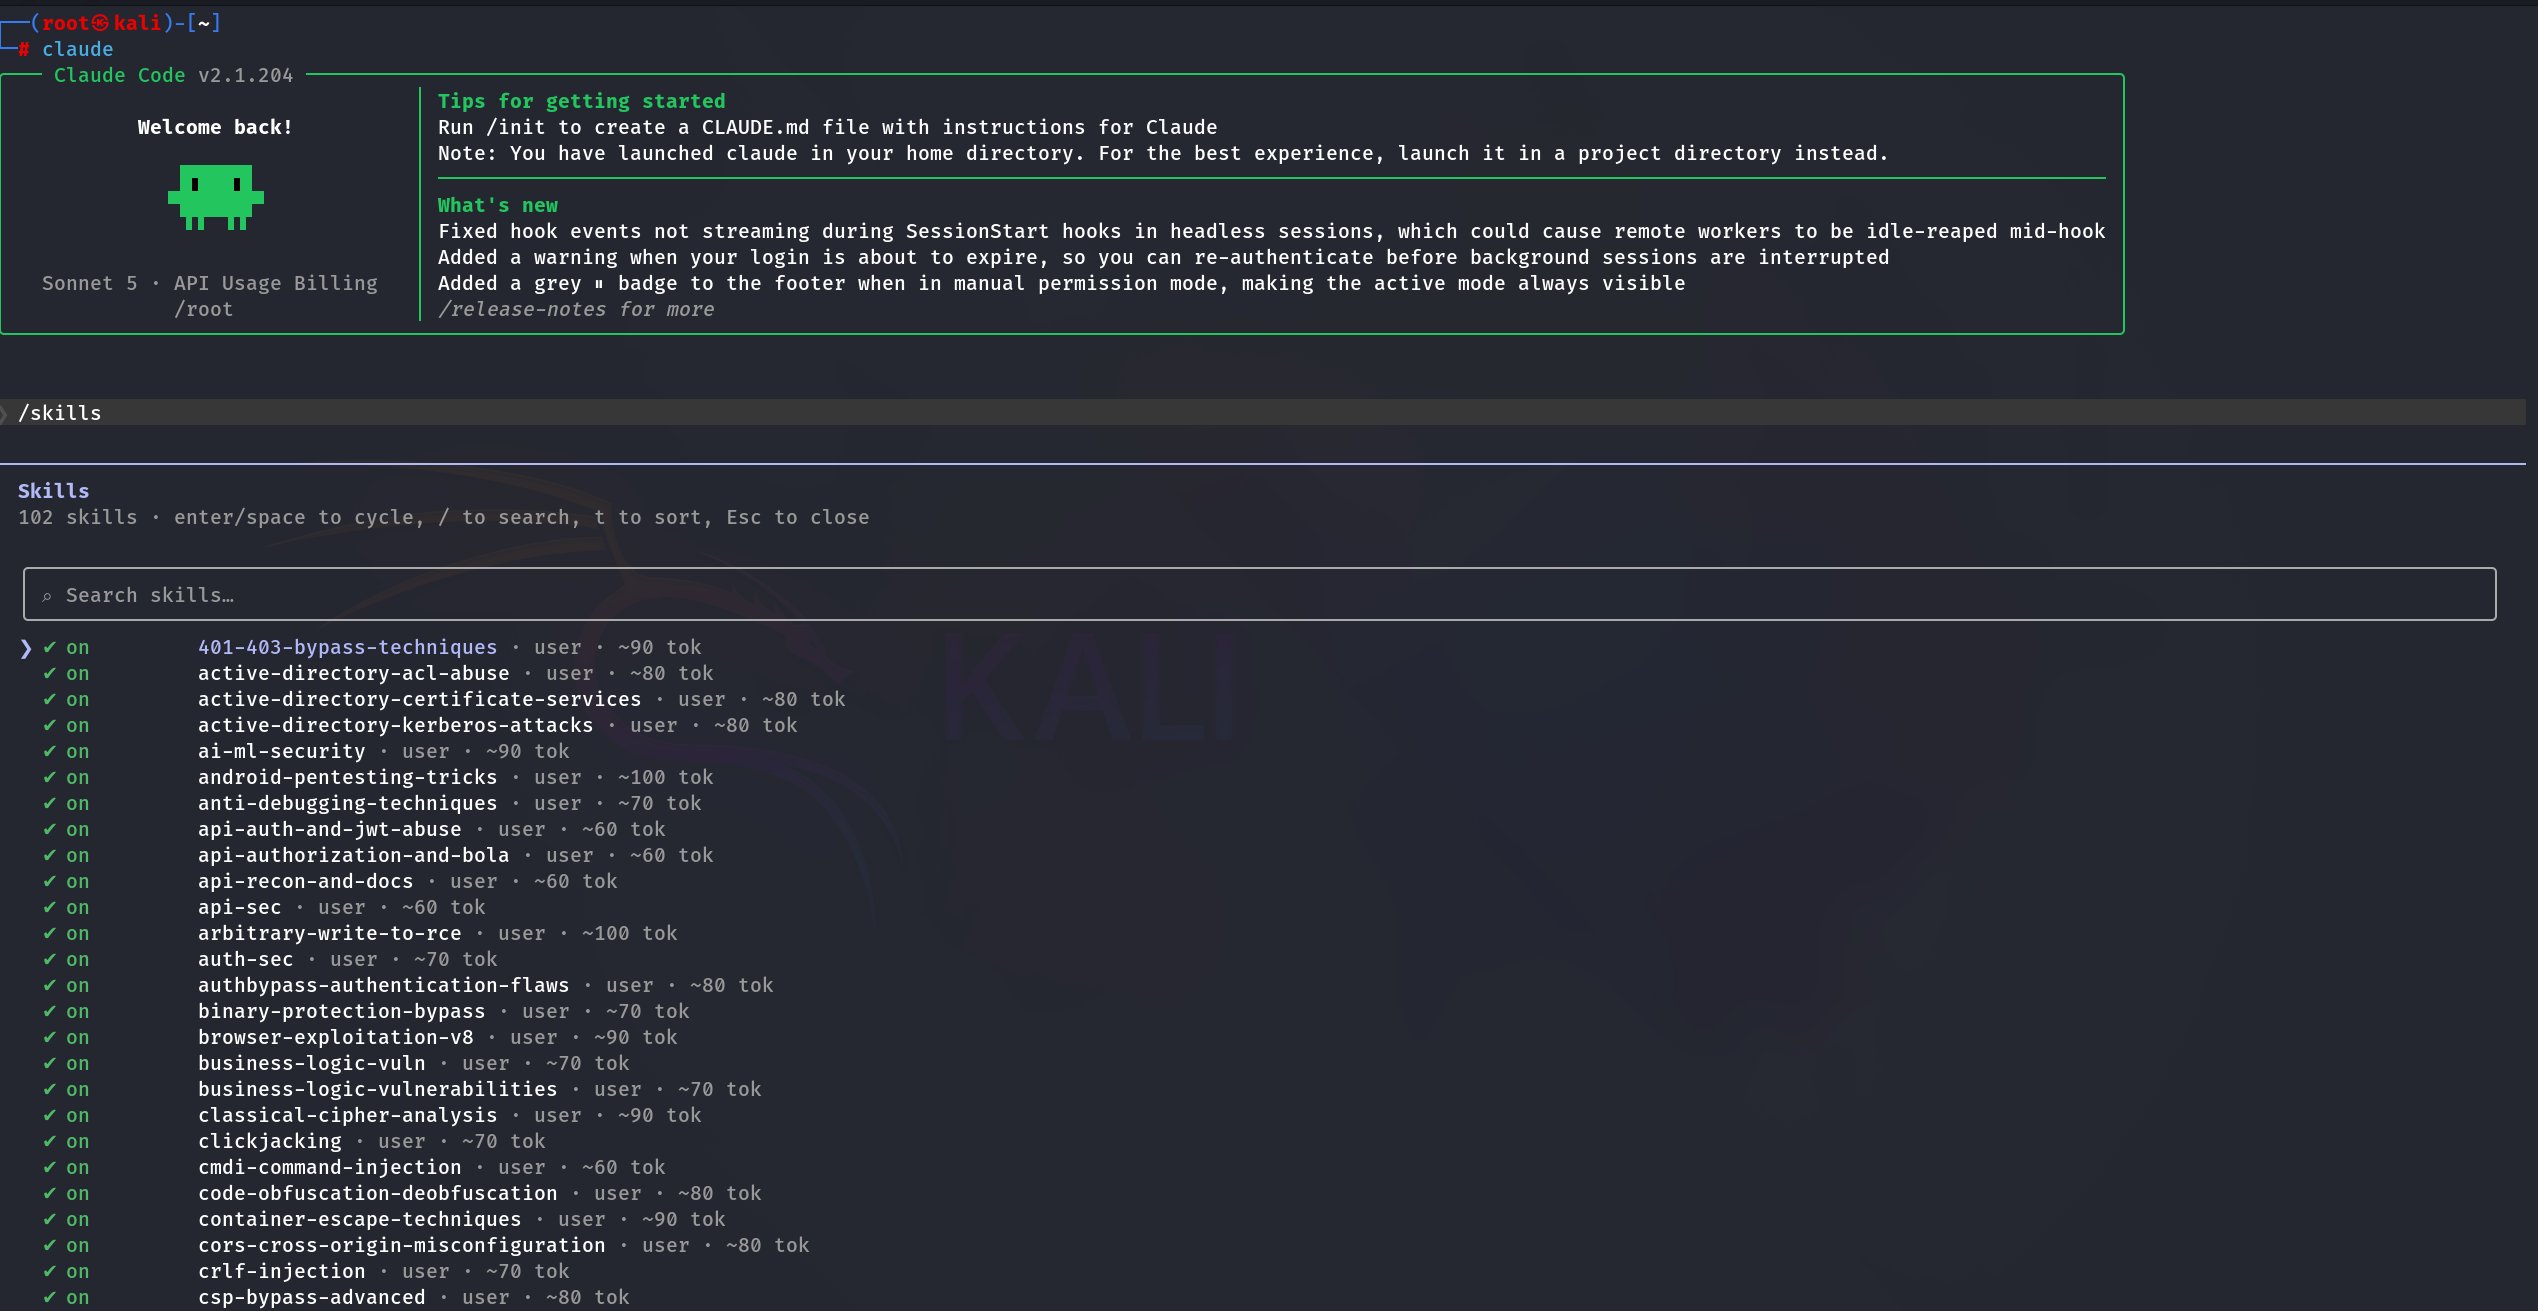
Task: Click the What's new heading
Action: tap(498, 205)
